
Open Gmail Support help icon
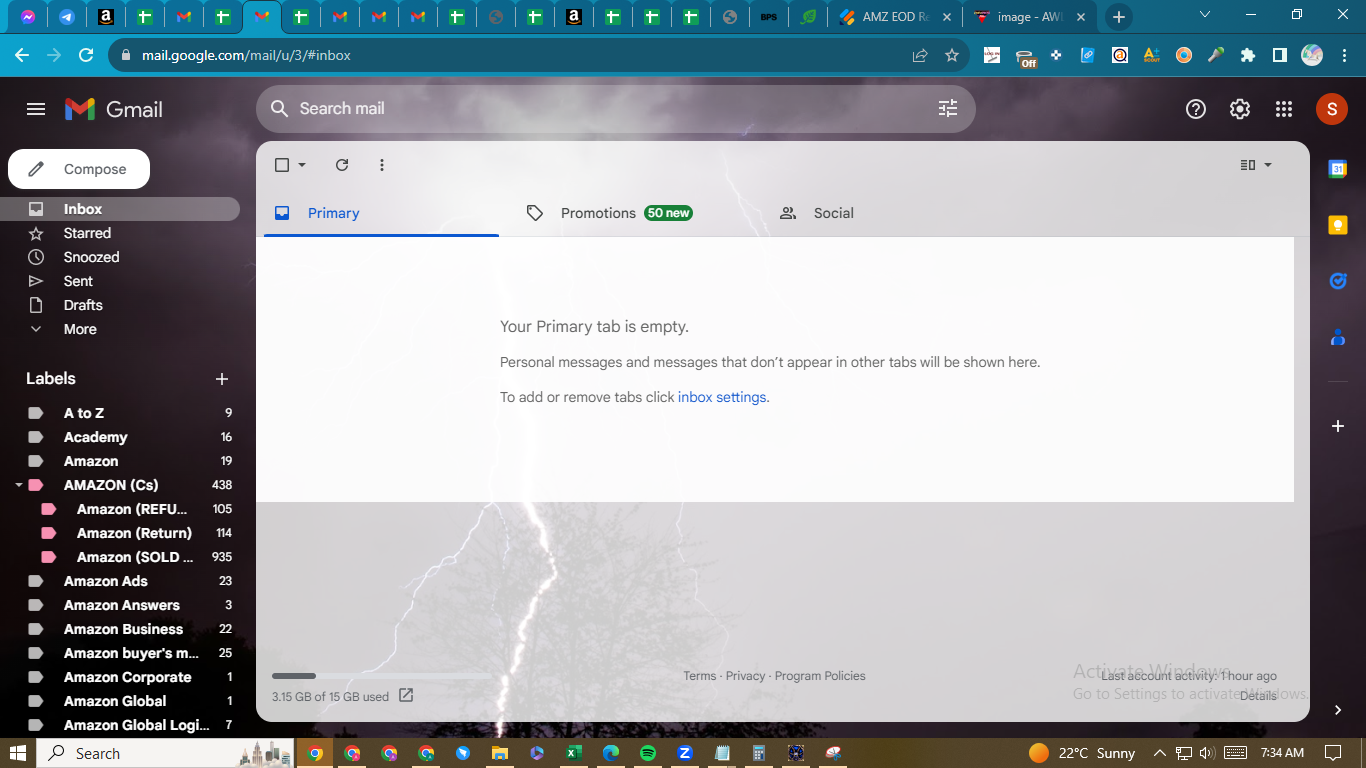[x=1196, y=109]
